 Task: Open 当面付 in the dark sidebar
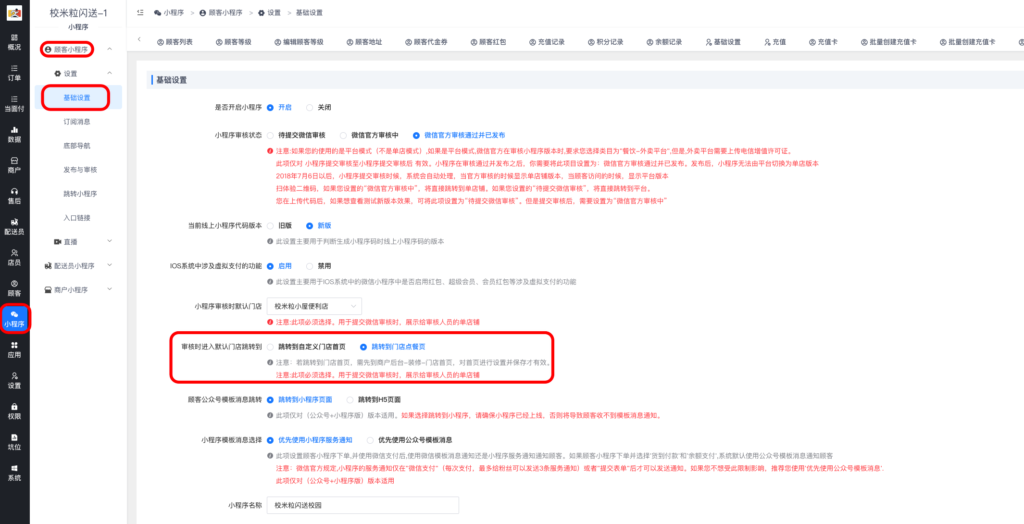click(14, 103)
